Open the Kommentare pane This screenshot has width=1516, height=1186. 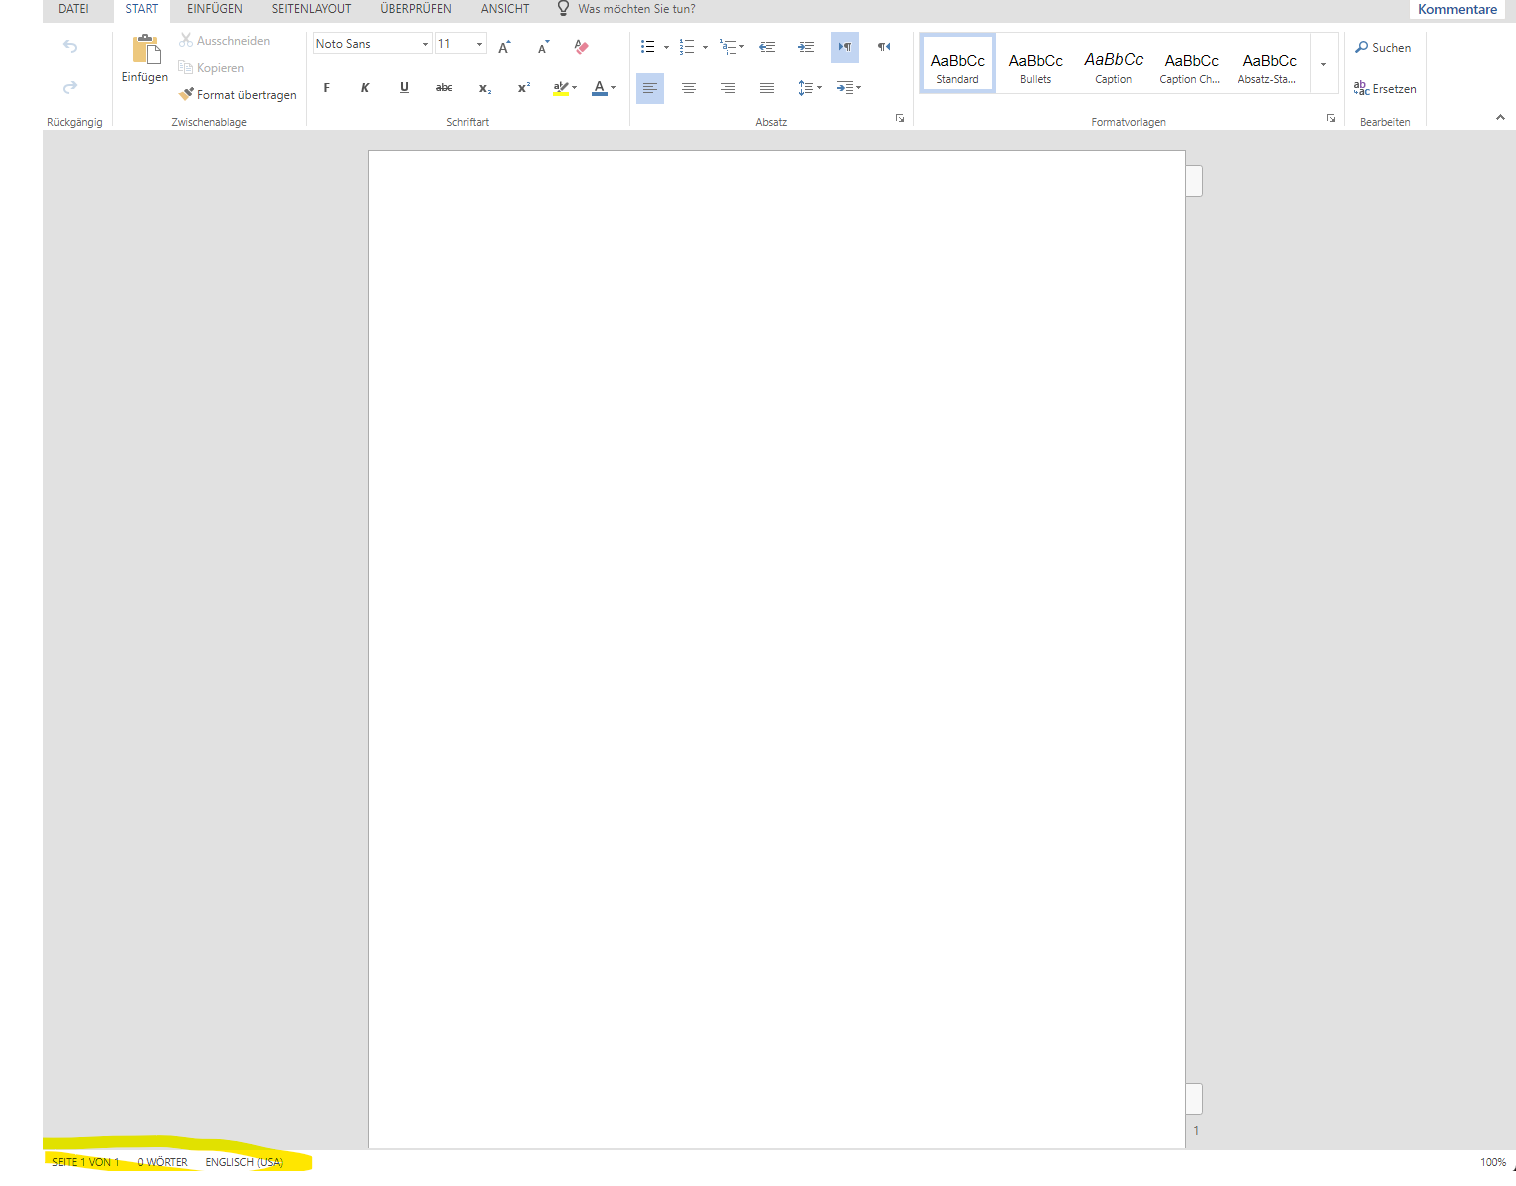point(1457,9)
